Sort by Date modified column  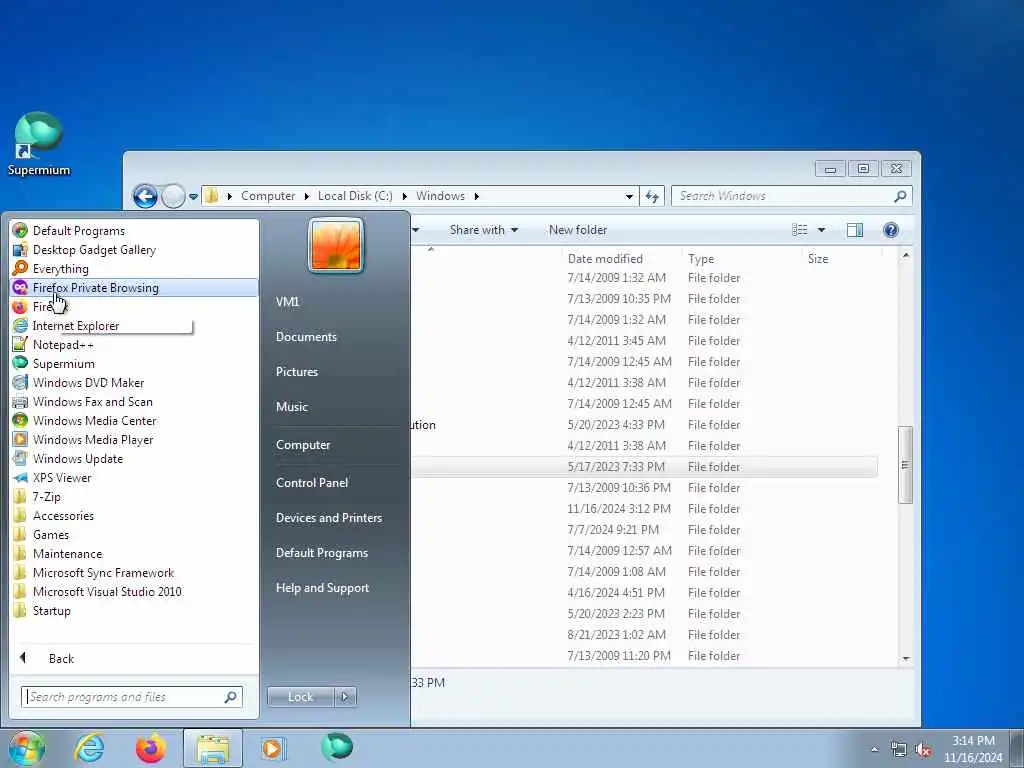[605, 259]
